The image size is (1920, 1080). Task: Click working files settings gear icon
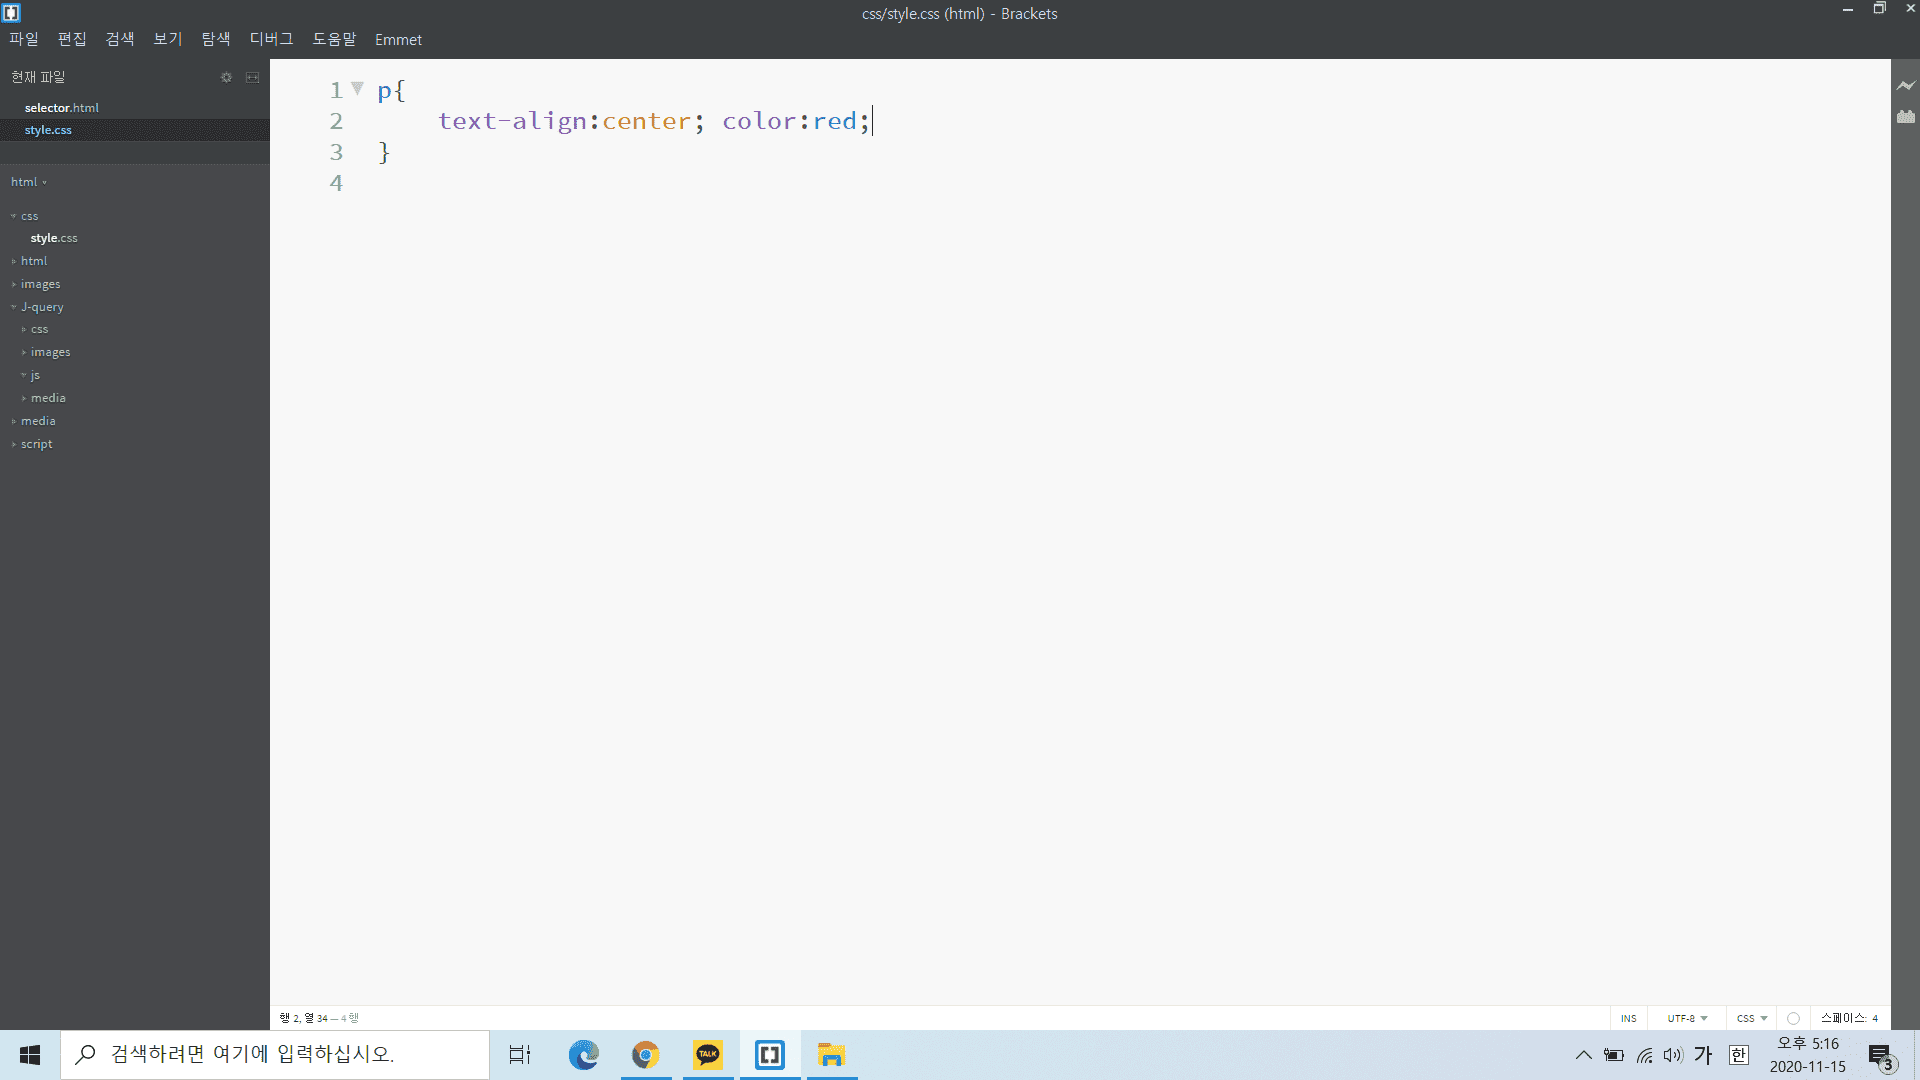click(226, 77)
